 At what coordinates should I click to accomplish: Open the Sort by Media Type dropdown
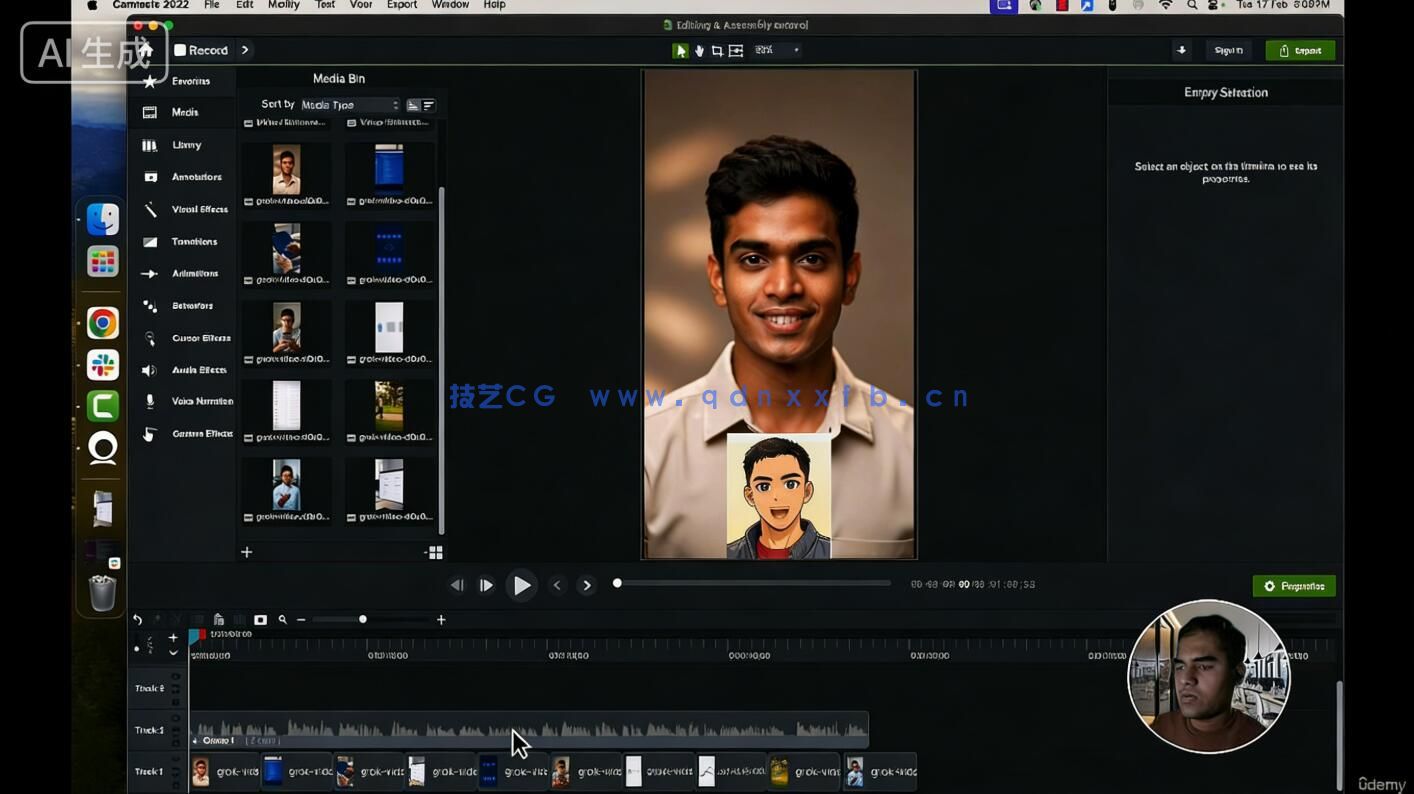(349, 105)
